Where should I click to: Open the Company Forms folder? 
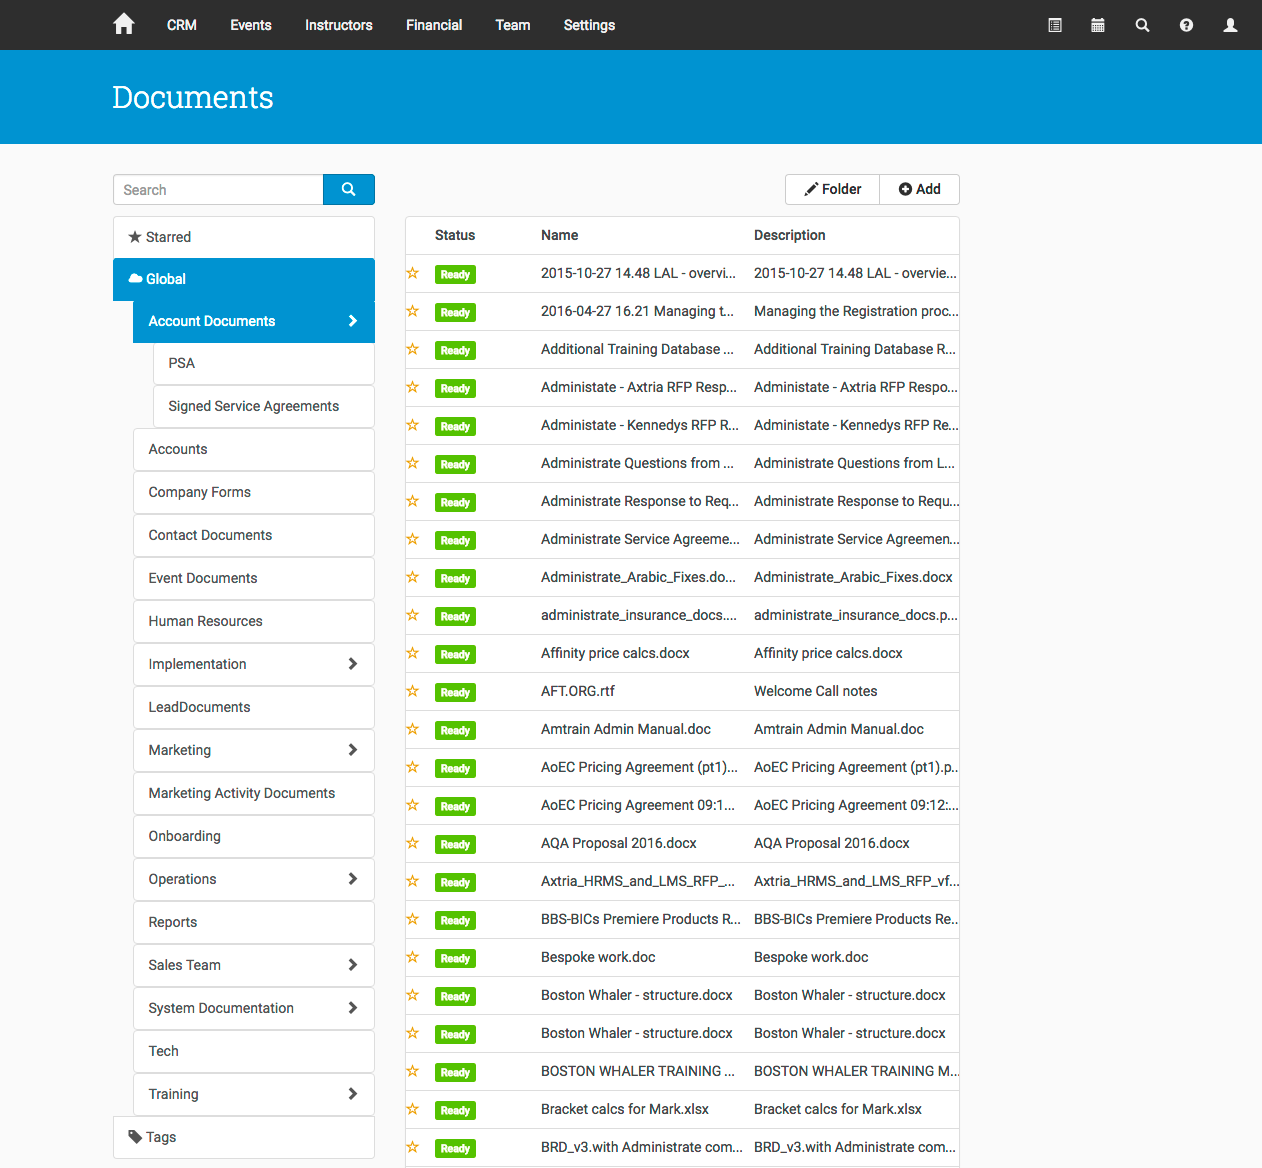click(x=254, y=492)
